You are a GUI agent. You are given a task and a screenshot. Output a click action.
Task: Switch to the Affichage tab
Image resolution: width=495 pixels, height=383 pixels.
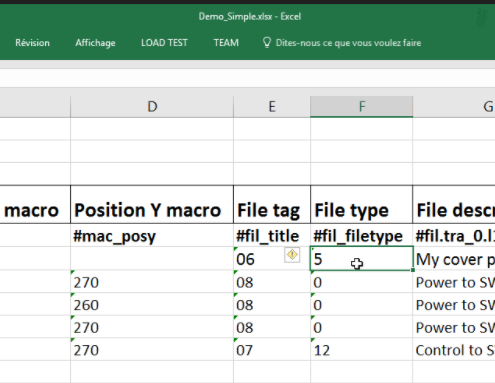pyautogui.click(x=95, y=43)
